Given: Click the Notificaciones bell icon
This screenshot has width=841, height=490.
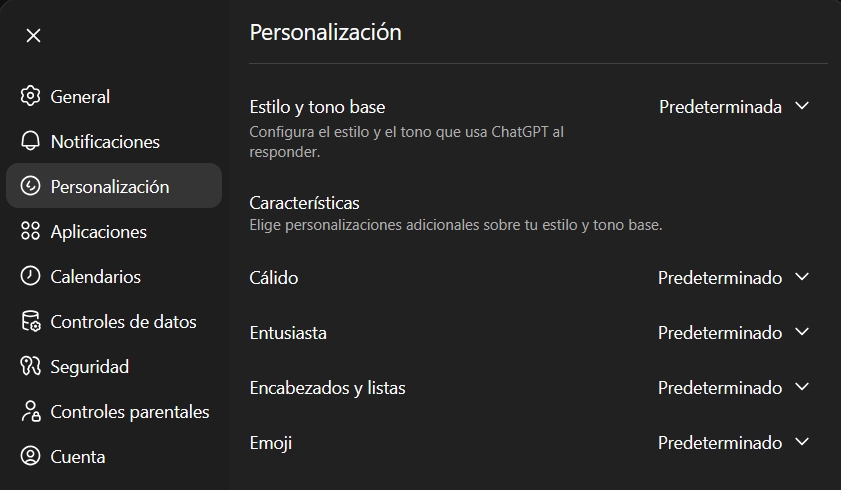Looking at the screenshot, I should click(31, 142).
